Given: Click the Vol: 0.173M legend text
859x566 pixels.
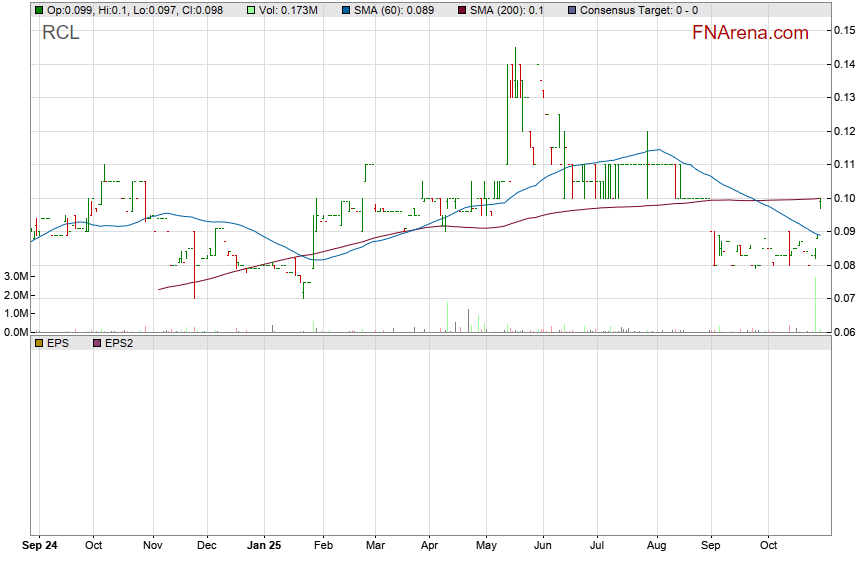Looking at the screenshot, I should coord(288,9).
